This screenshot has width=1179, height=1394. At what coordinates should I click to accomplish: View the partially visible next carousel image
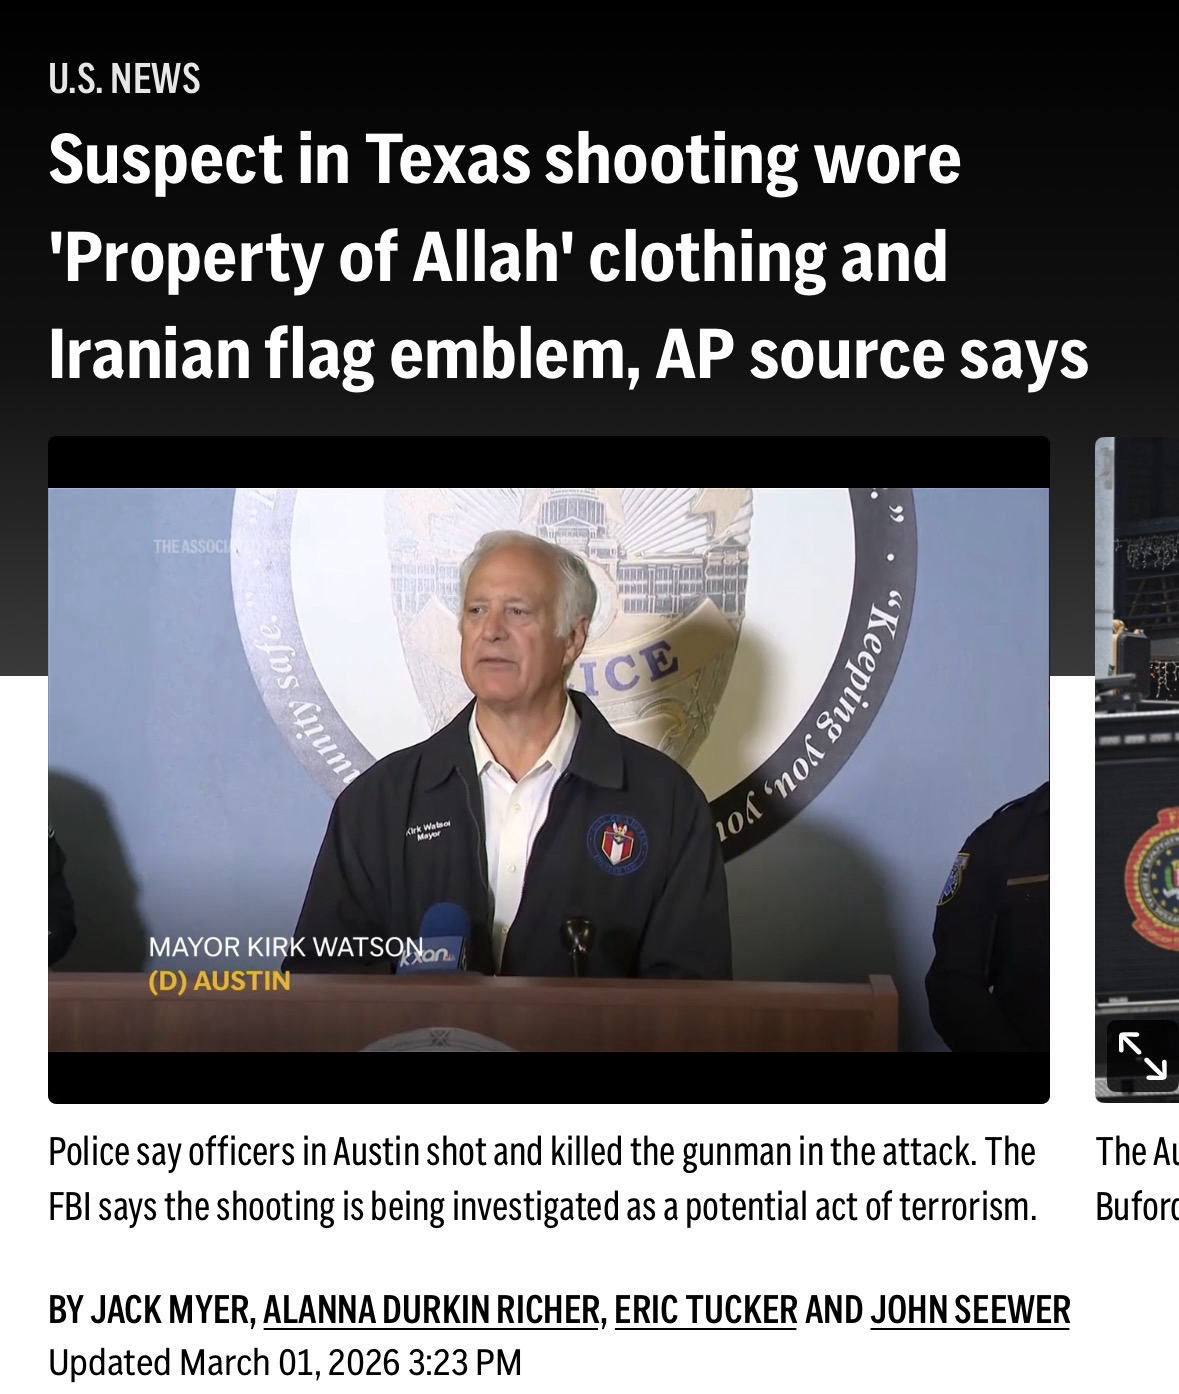coord(1137,770)
